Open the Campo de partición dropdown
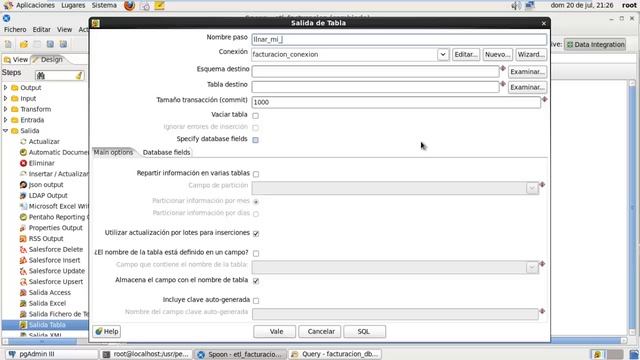 [532, 188]
